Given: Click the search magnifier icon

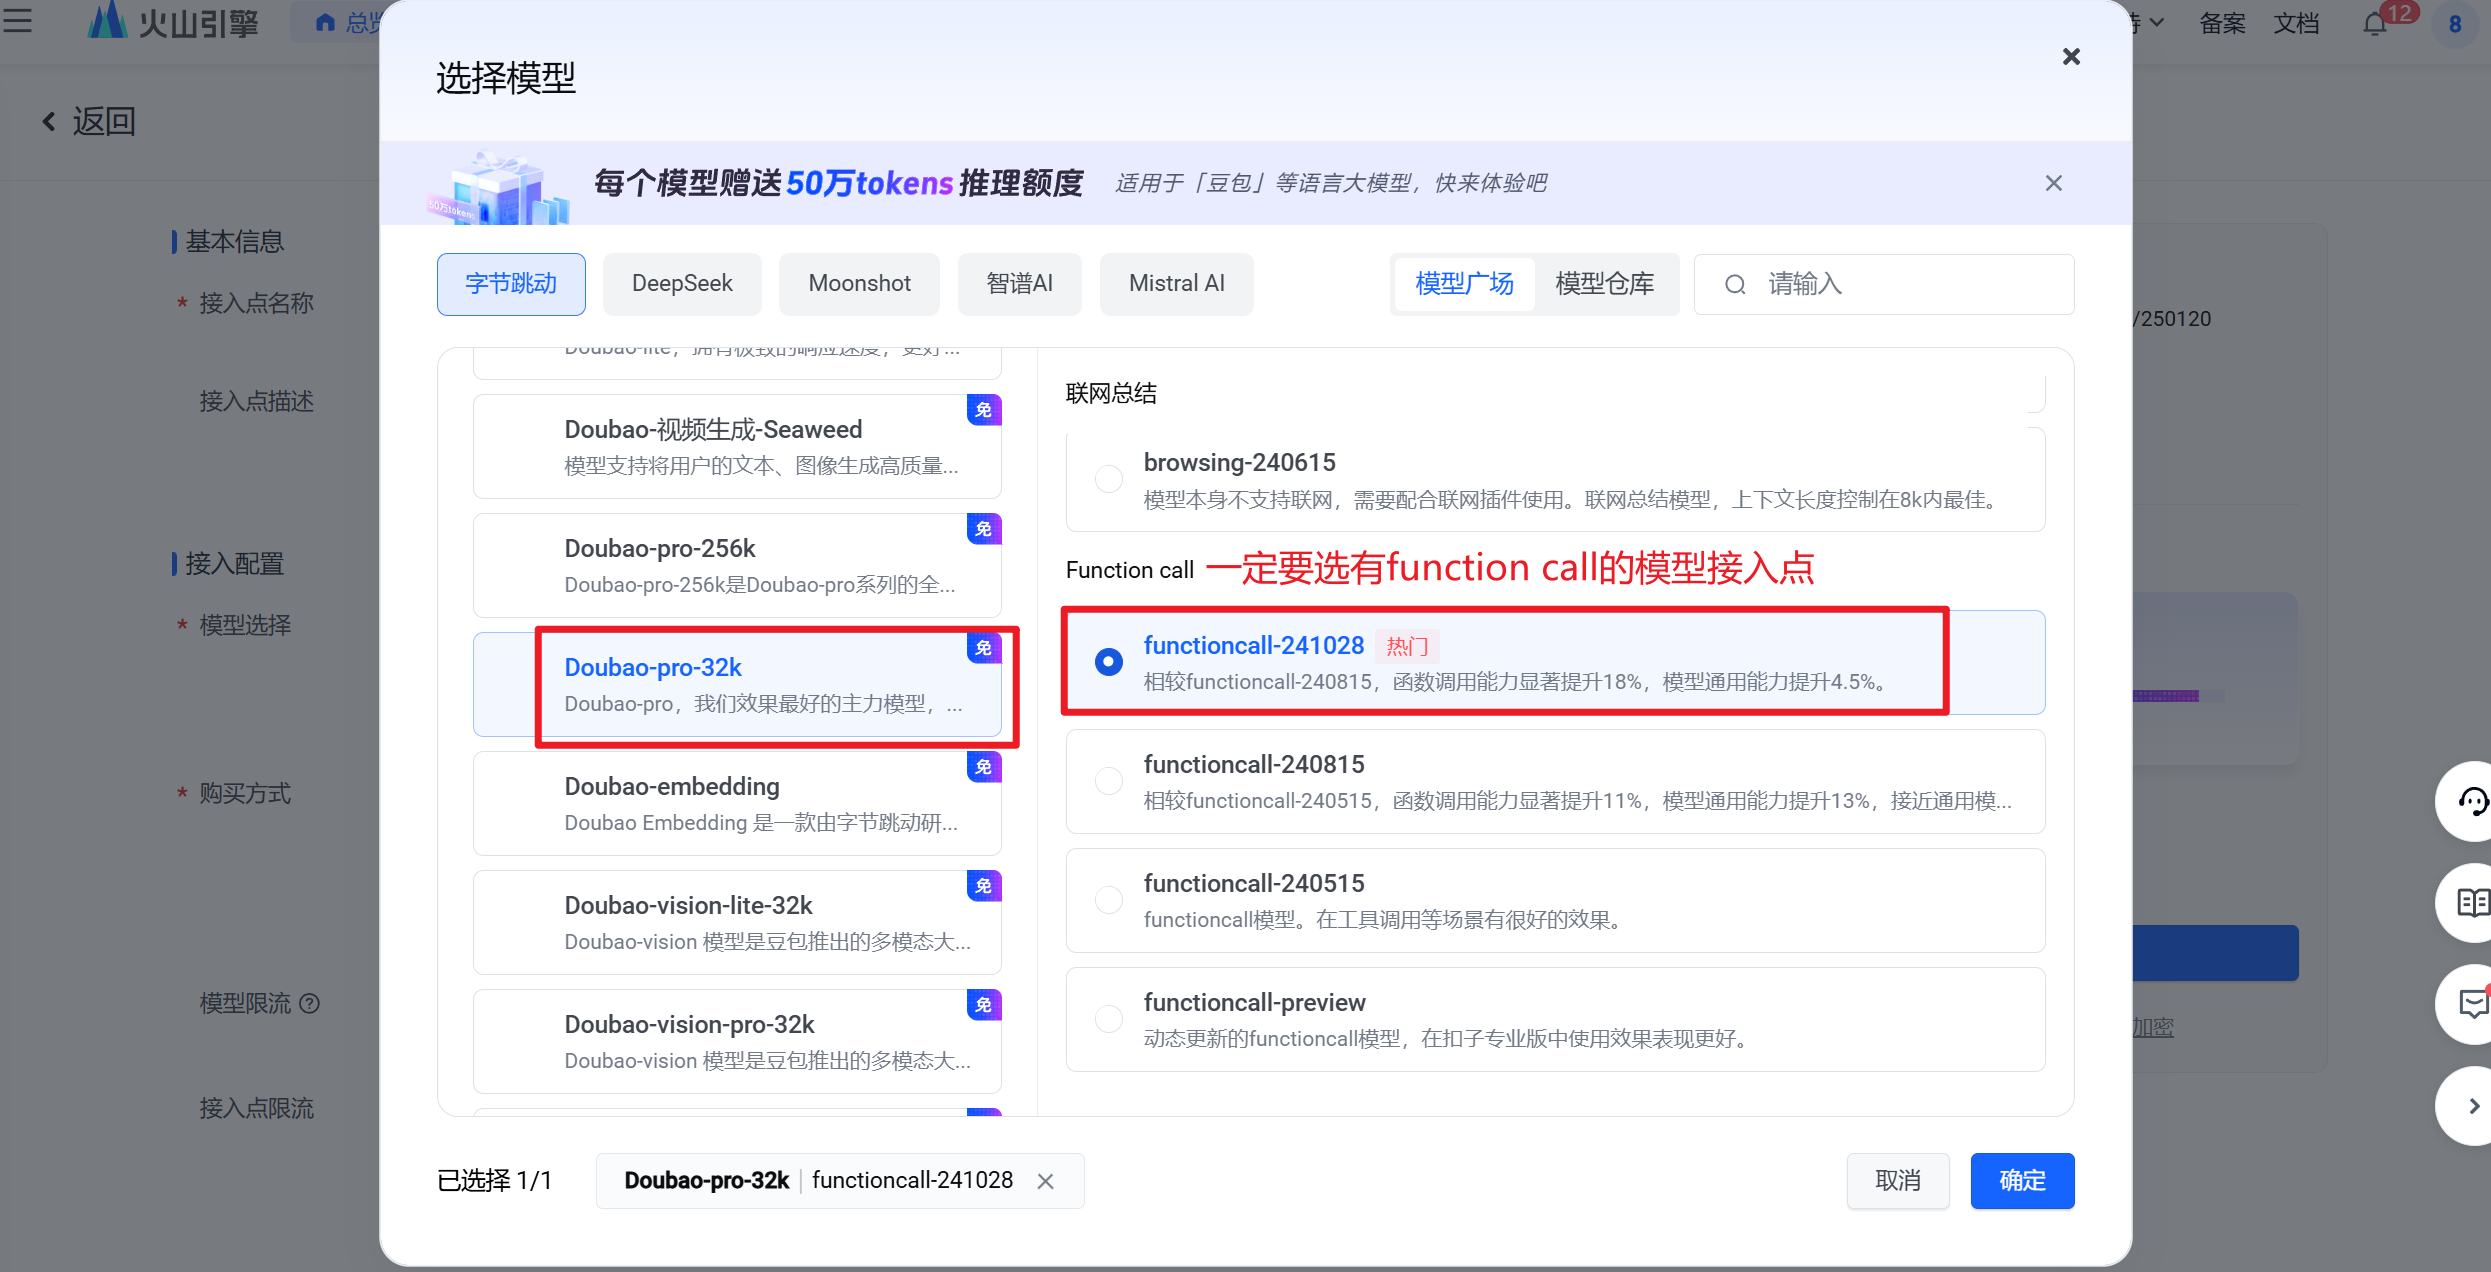Looking at the screenshot, I should (x=1735, y=284).
